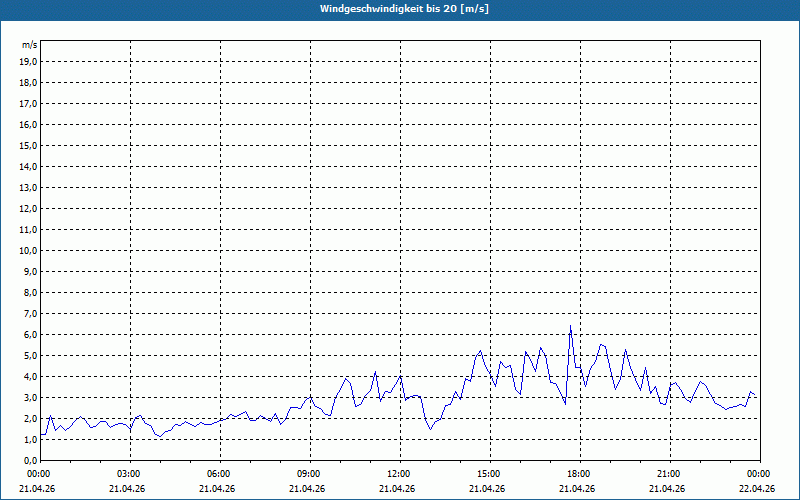Click the '03:00' time label
Viewport: 800px width, 500px height.
click(x=130, y=474)
